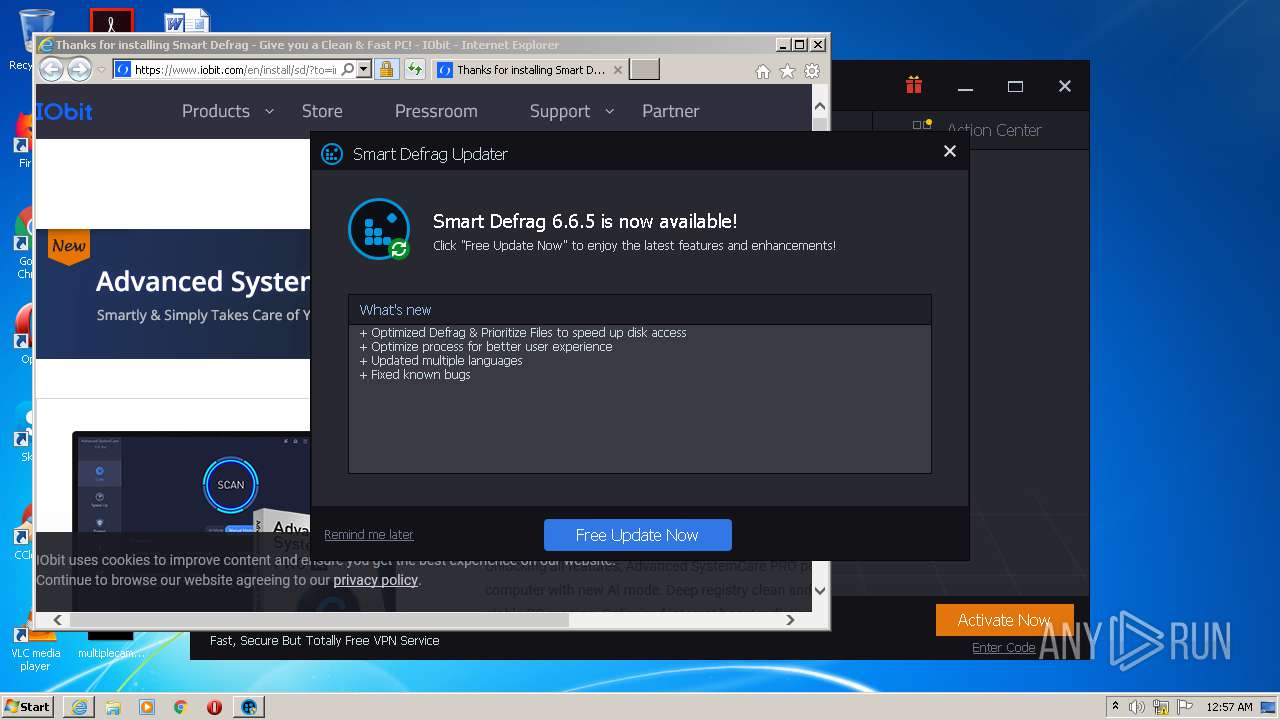This screenshot has width=1280, height=720.
Task: Go forward in Internet Explorer
Action: 80,69
